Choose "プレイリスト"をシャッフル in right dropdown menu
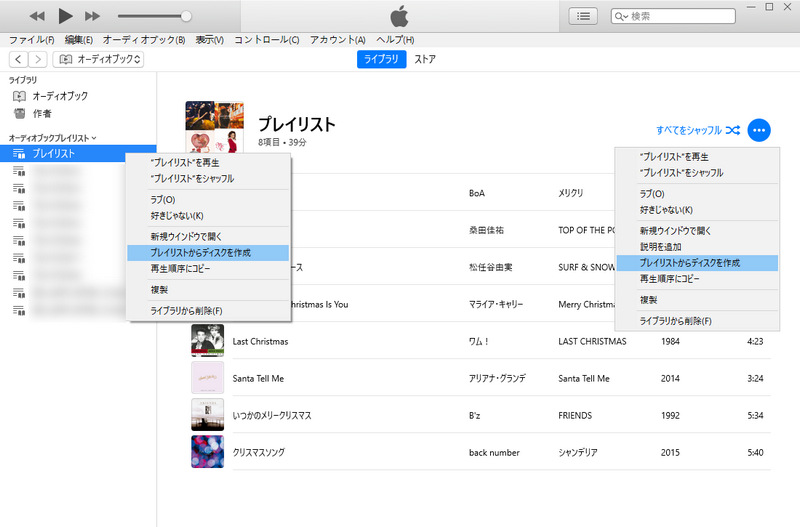Viewport: 800px width, 527px height. (697, 173)
